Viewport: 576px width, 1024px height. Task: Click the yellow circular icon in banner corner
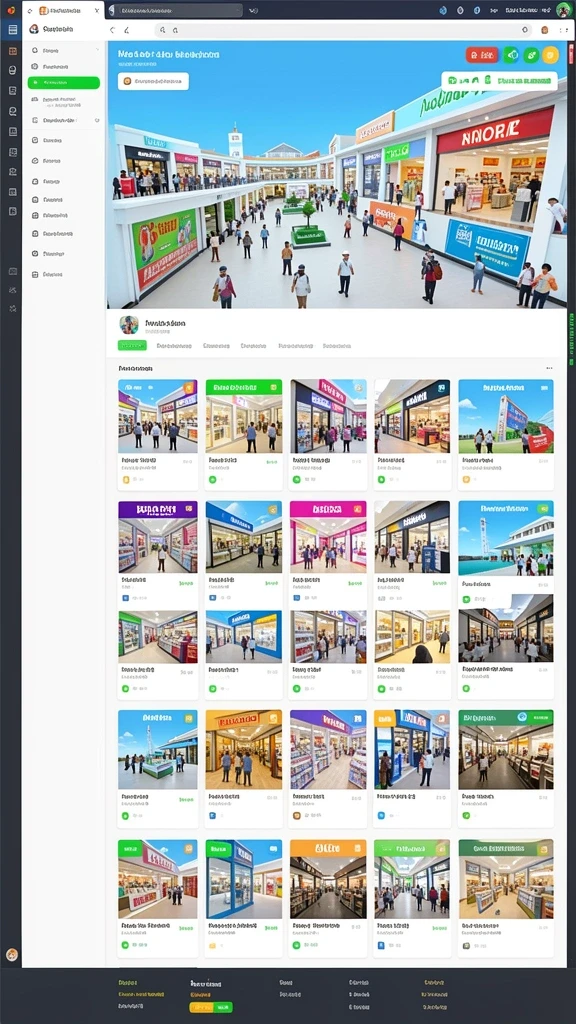coord(551,56)
